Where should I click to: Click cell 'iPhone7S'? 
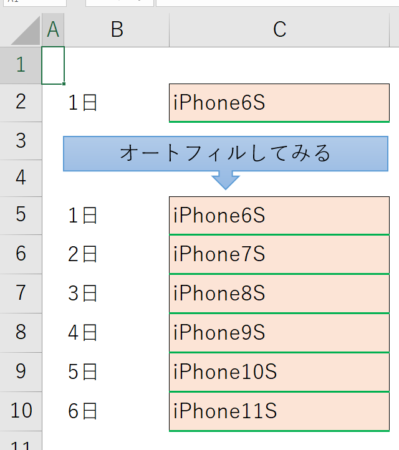pyautogui.click(x=279, y=254)
